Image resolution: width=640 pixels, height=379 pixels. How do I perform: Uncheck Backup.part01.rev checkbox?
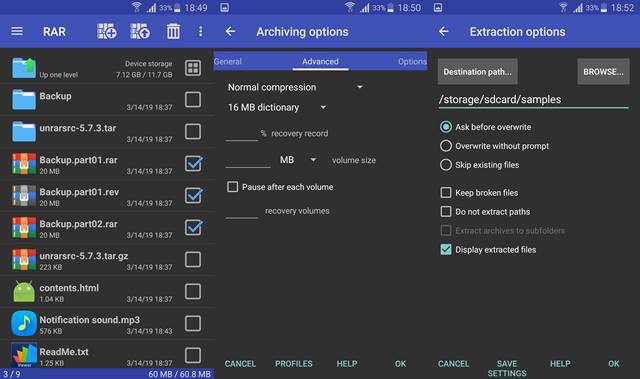(193, 195)
